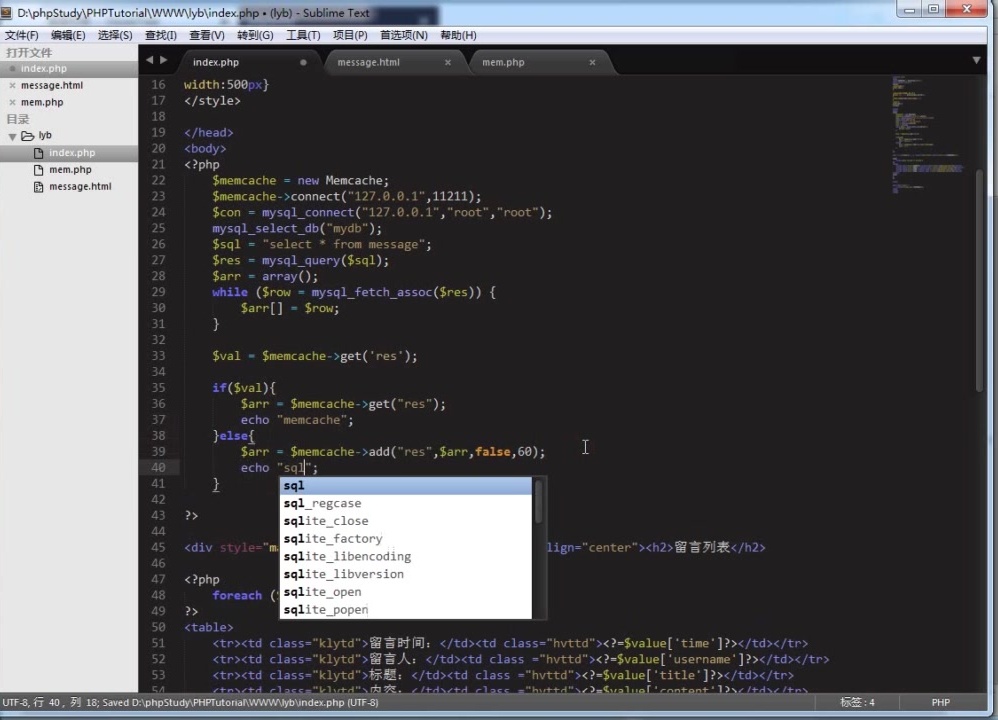The image size is (998, 720).
Task: Click the editor vertical scrollbar
Action: pyautogui.click(x=980, y=280)
